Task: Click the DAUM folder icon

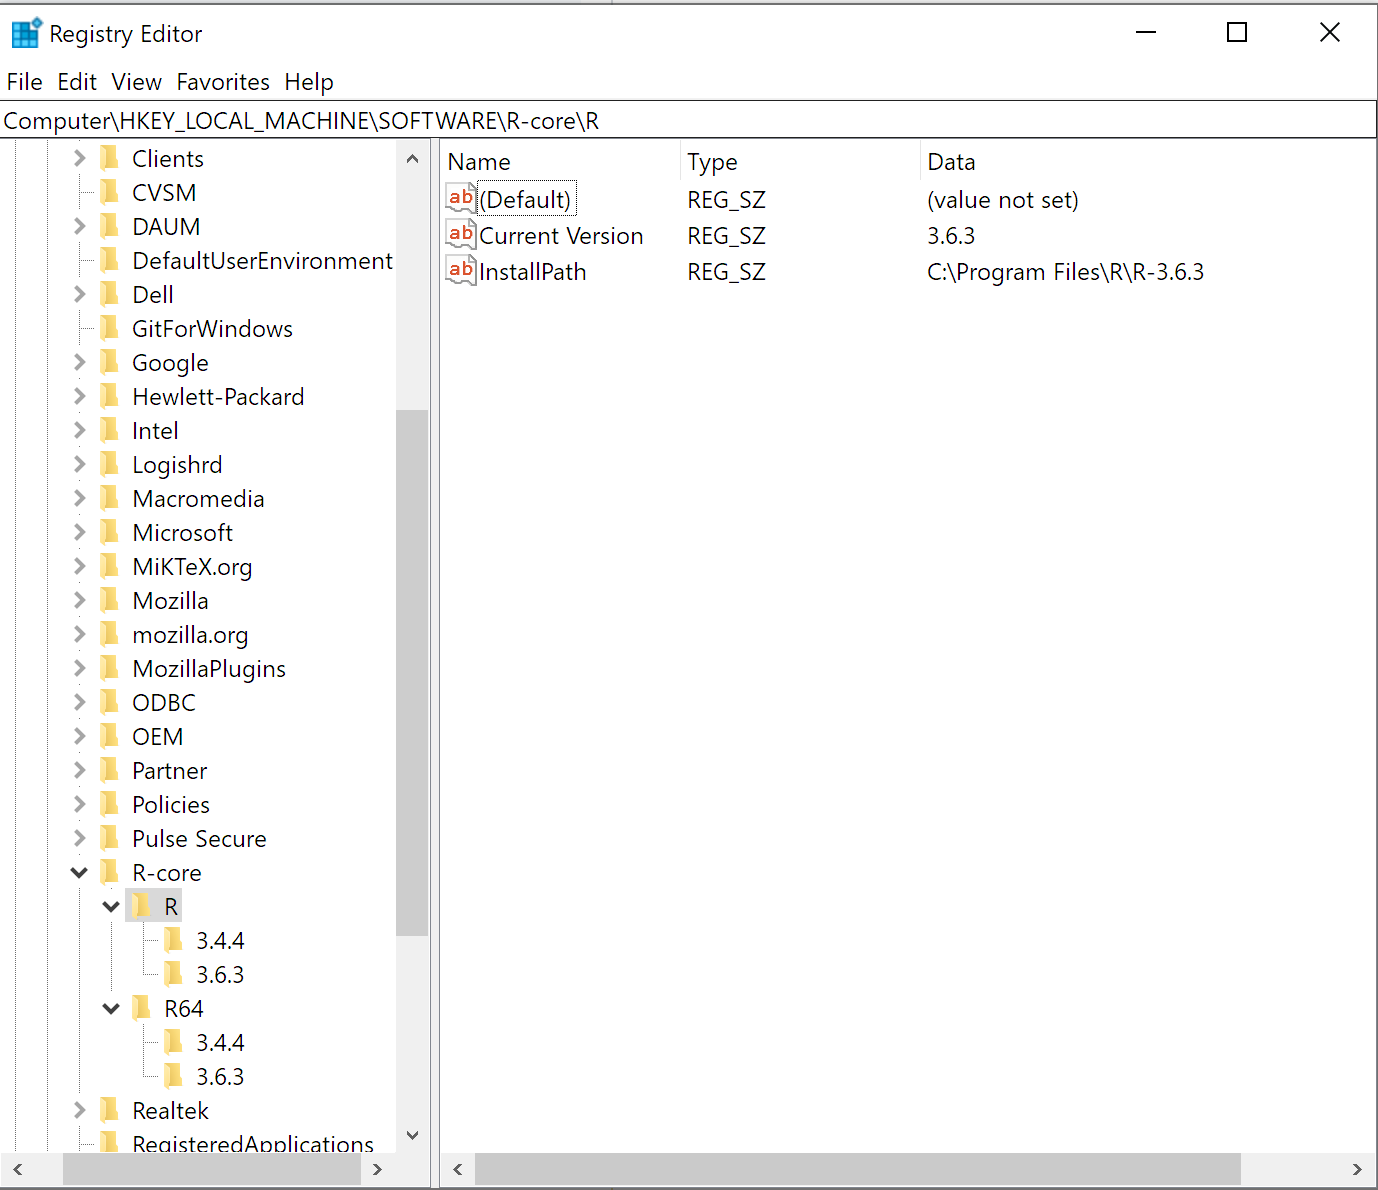Action: pyautogui.click(x=110, y=226)
